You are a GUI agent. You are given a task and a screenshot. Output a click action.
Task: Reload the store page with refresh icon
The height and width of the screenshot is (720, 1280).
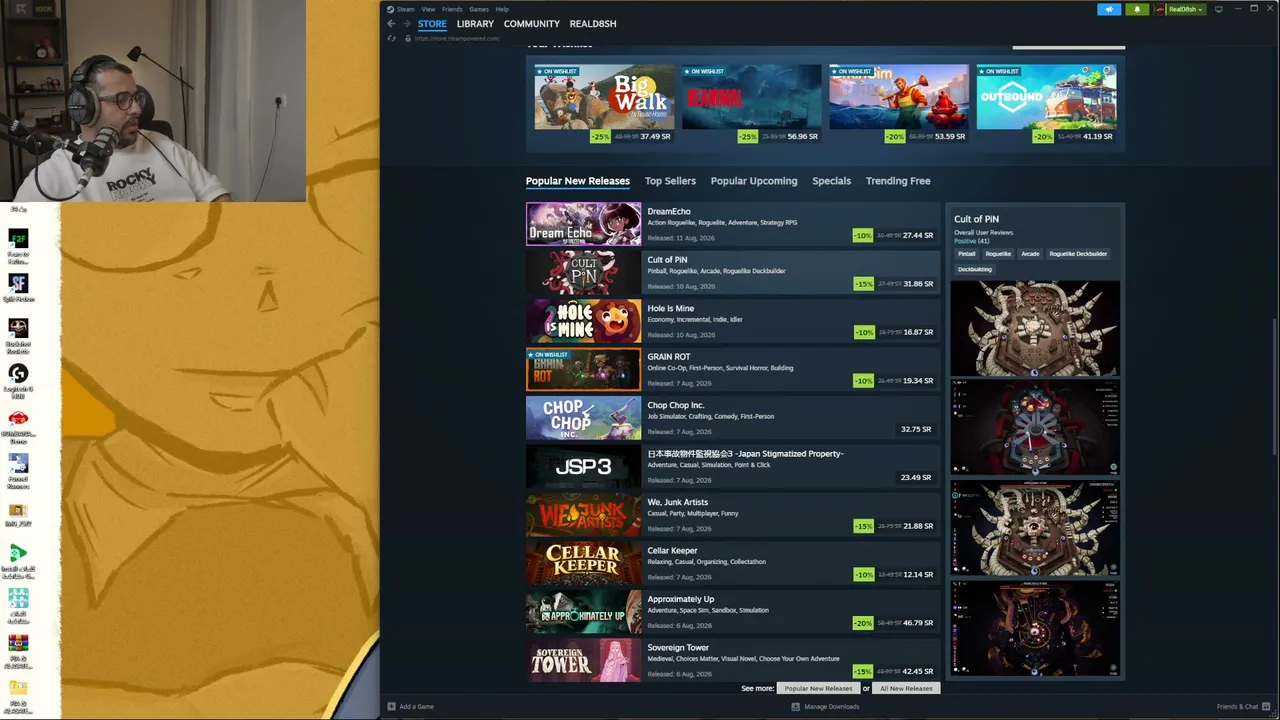tap(392, 39)
